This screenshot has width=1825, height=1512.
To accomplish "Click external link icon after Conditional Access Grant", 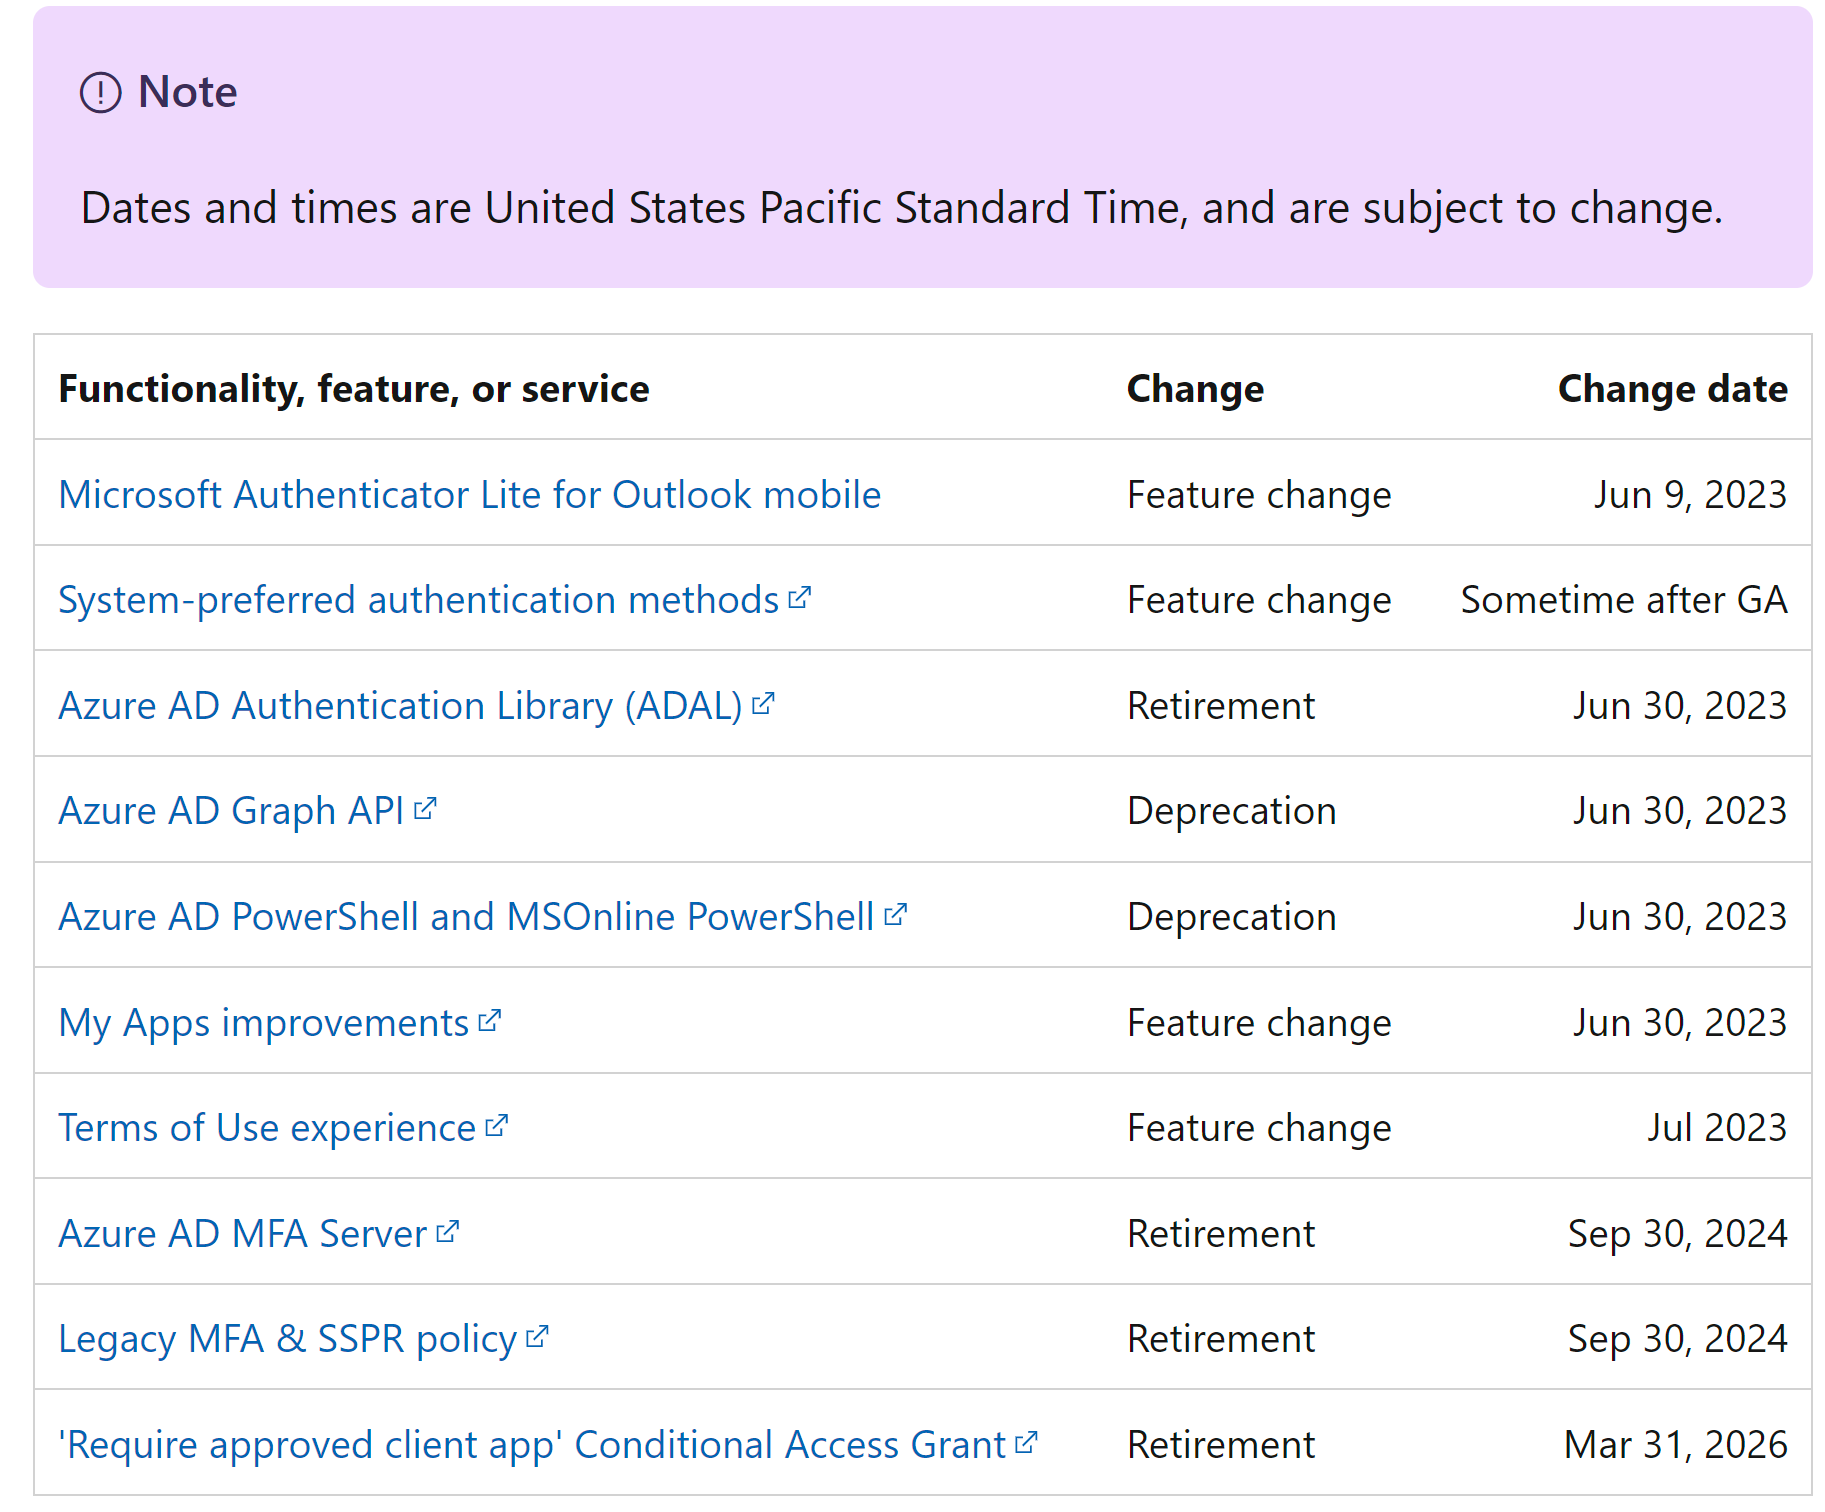I will 1026,1443.
